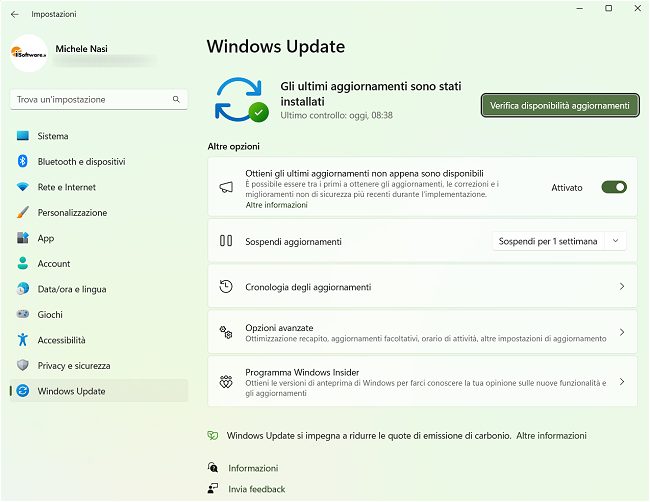Turn off the latest updates toggle
This screenshot has height=502, width=650.
(614, 187)
